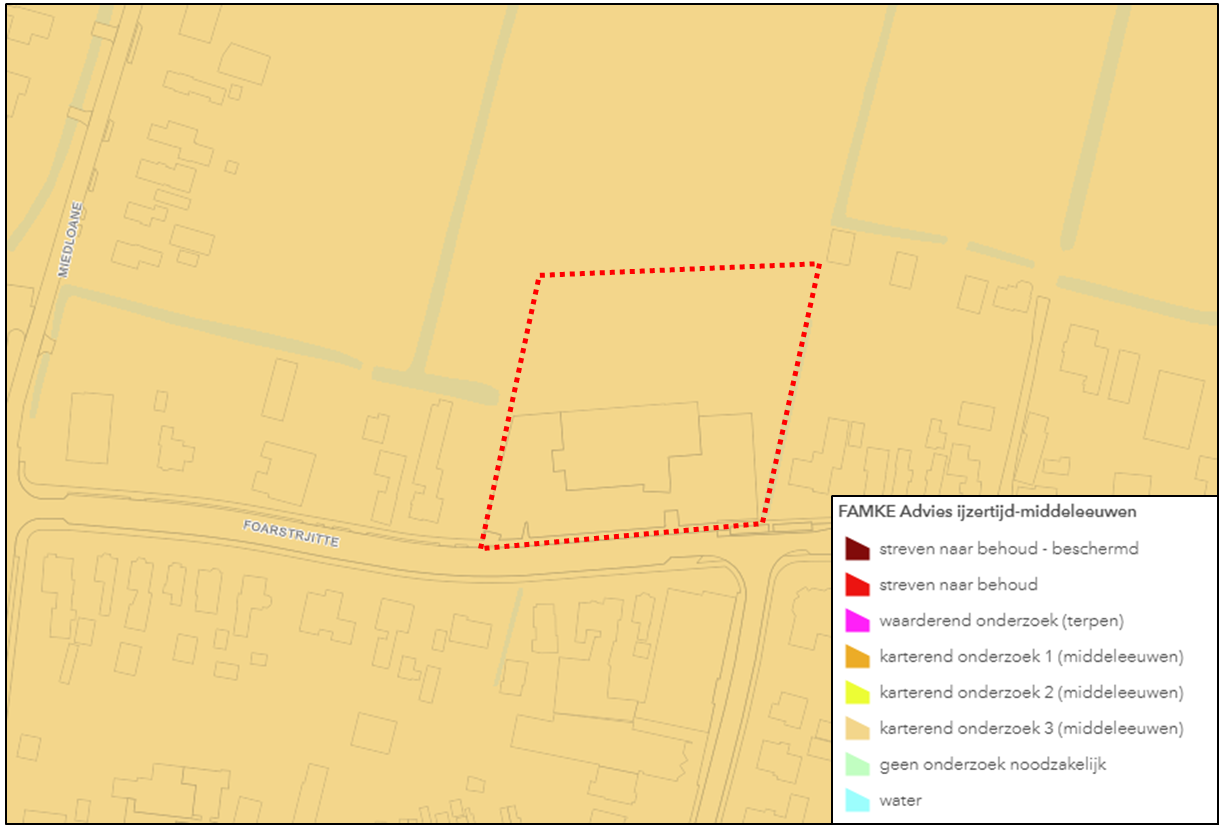Click the 'karterend onderzoek 3 (middeleeuwen)' label

pos(1032,729)
